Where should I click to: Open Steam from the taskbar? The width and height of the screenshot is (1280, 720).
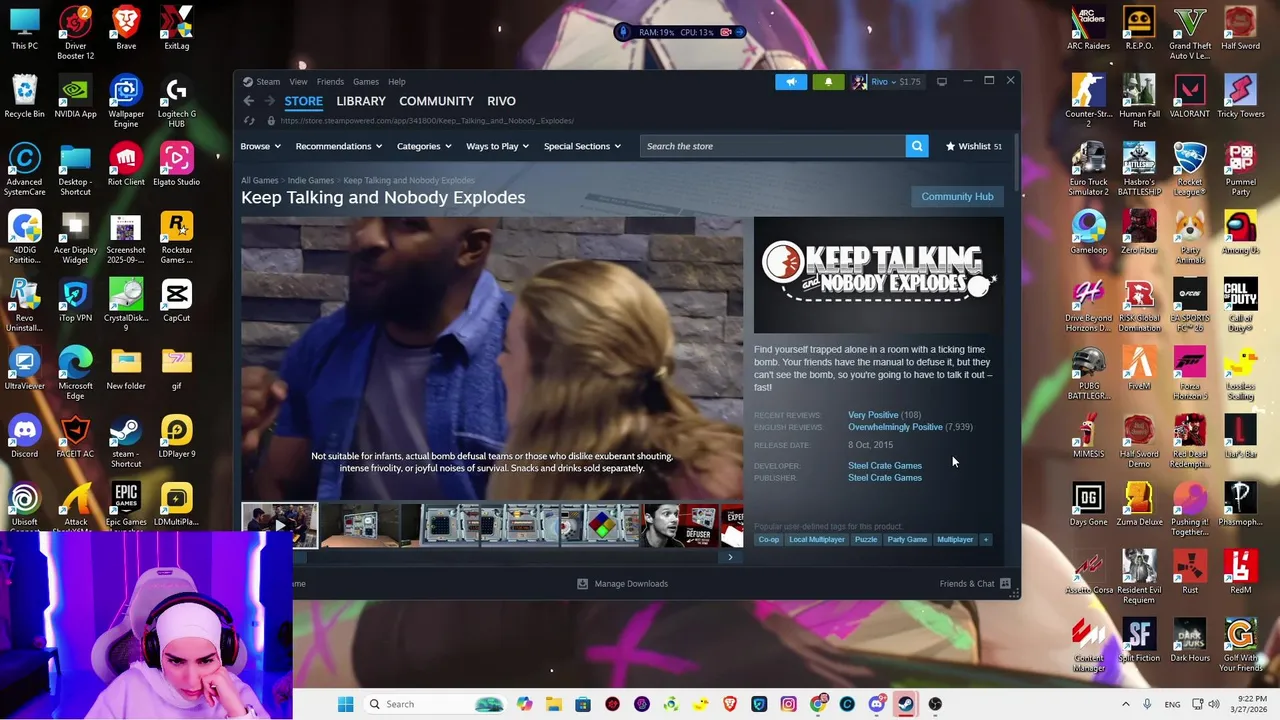pos(905,704)
